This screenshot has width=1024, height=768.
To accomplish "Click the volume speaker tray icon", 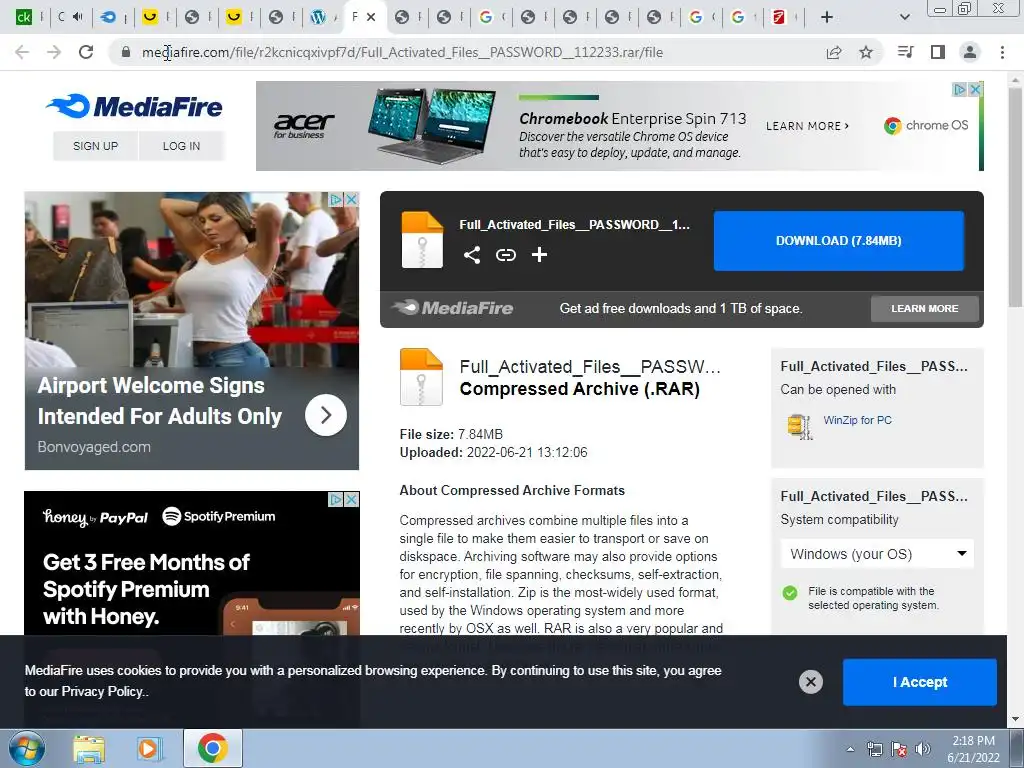I will (x=923, y=749).
